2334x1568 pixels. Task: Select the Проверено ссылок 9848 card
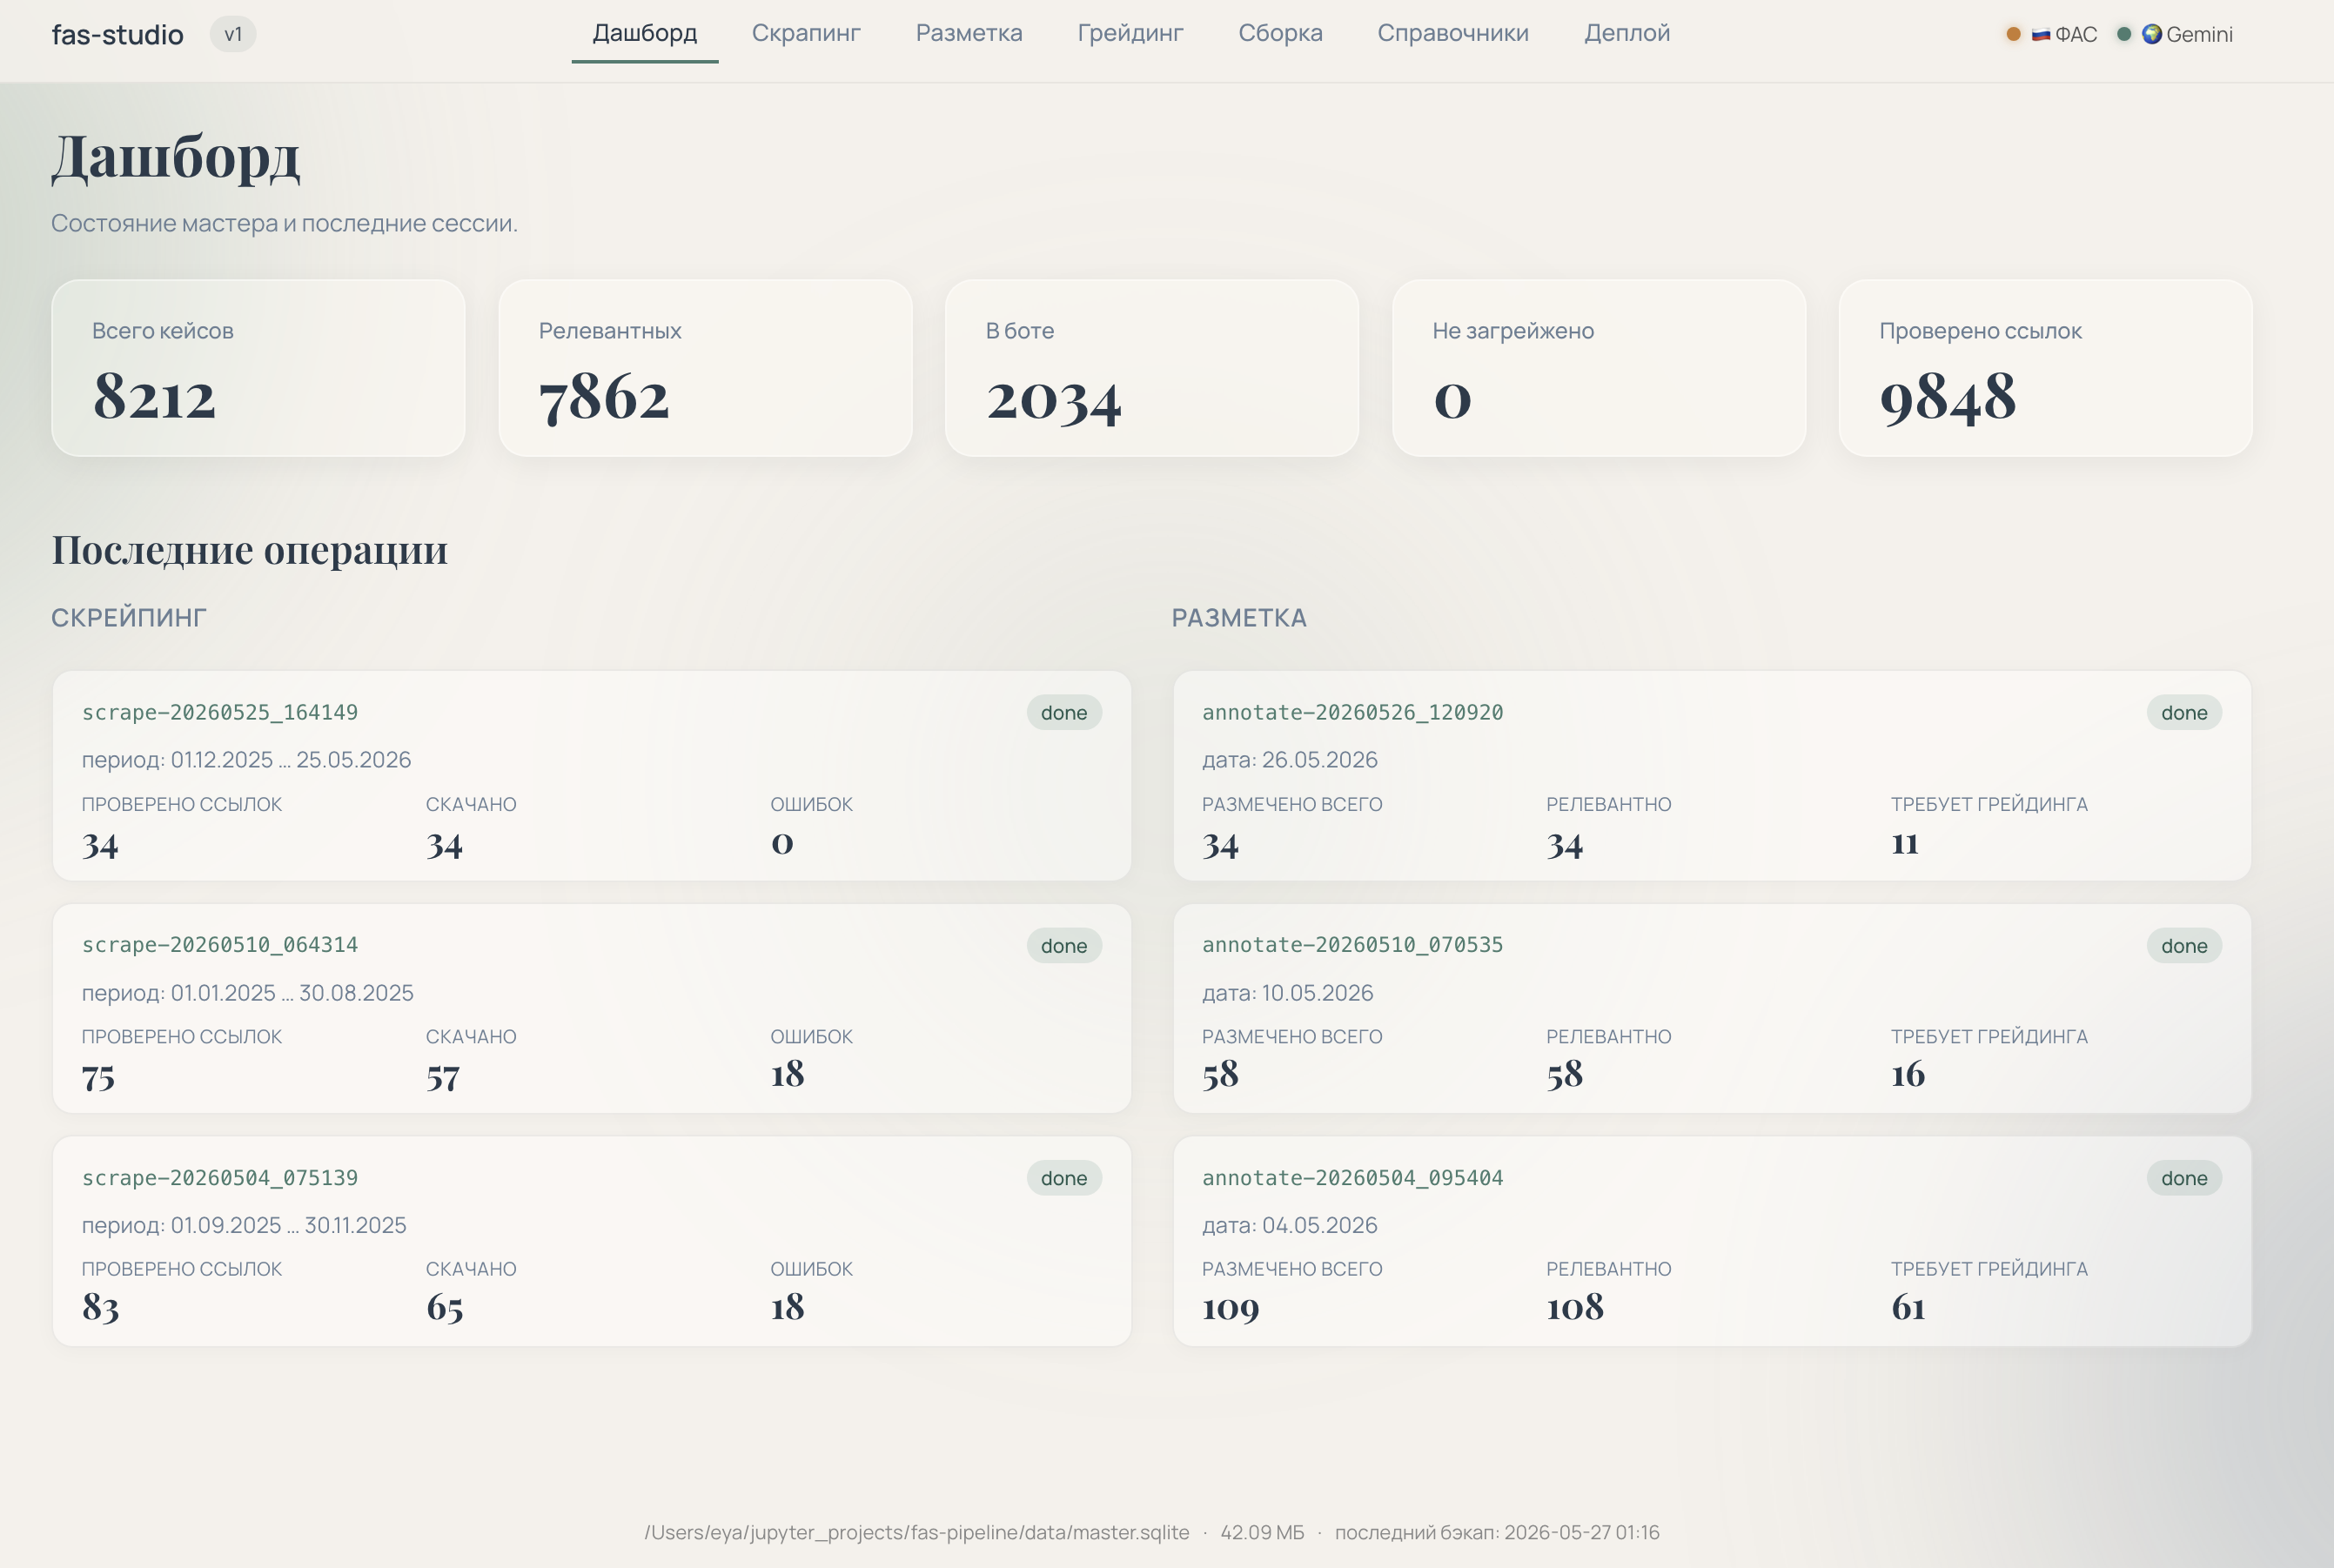(2046, 368)
